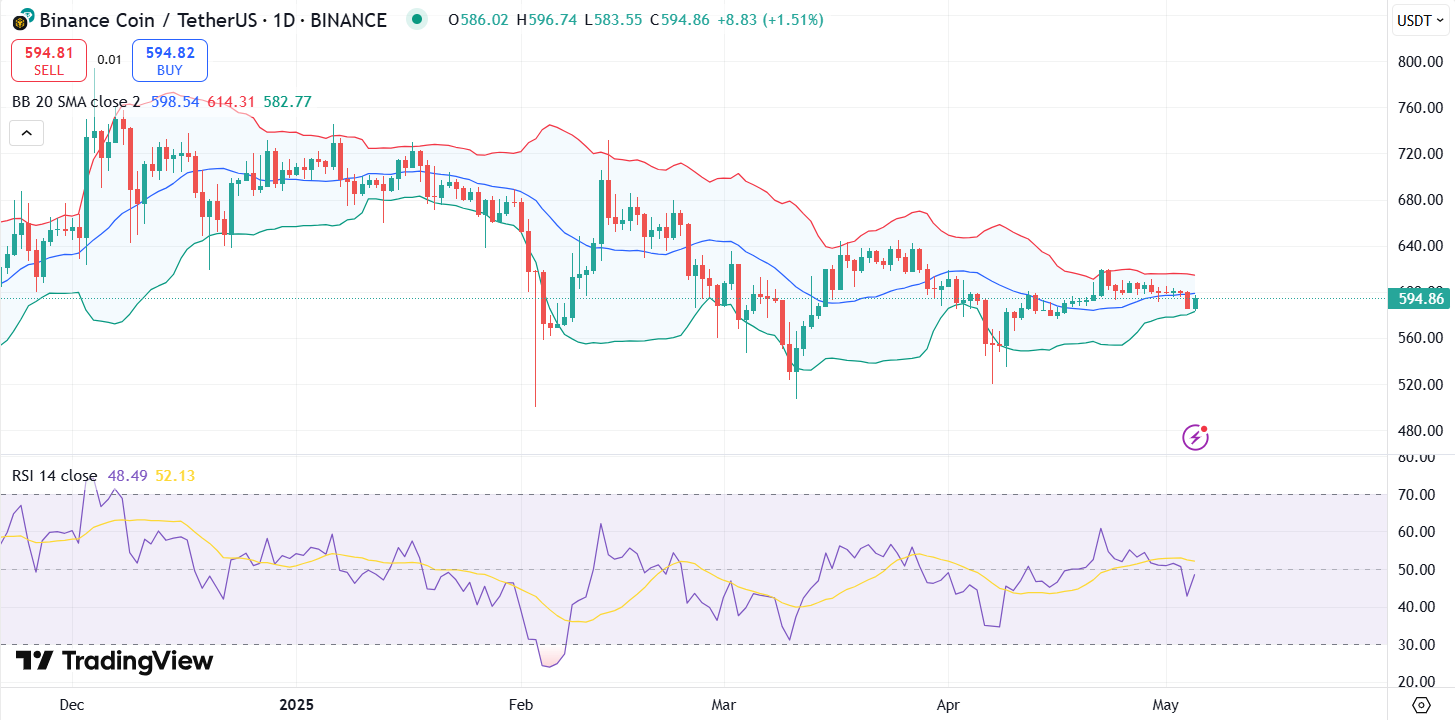
Task: Click the current price label 594.86
Action: point(1421,298)
